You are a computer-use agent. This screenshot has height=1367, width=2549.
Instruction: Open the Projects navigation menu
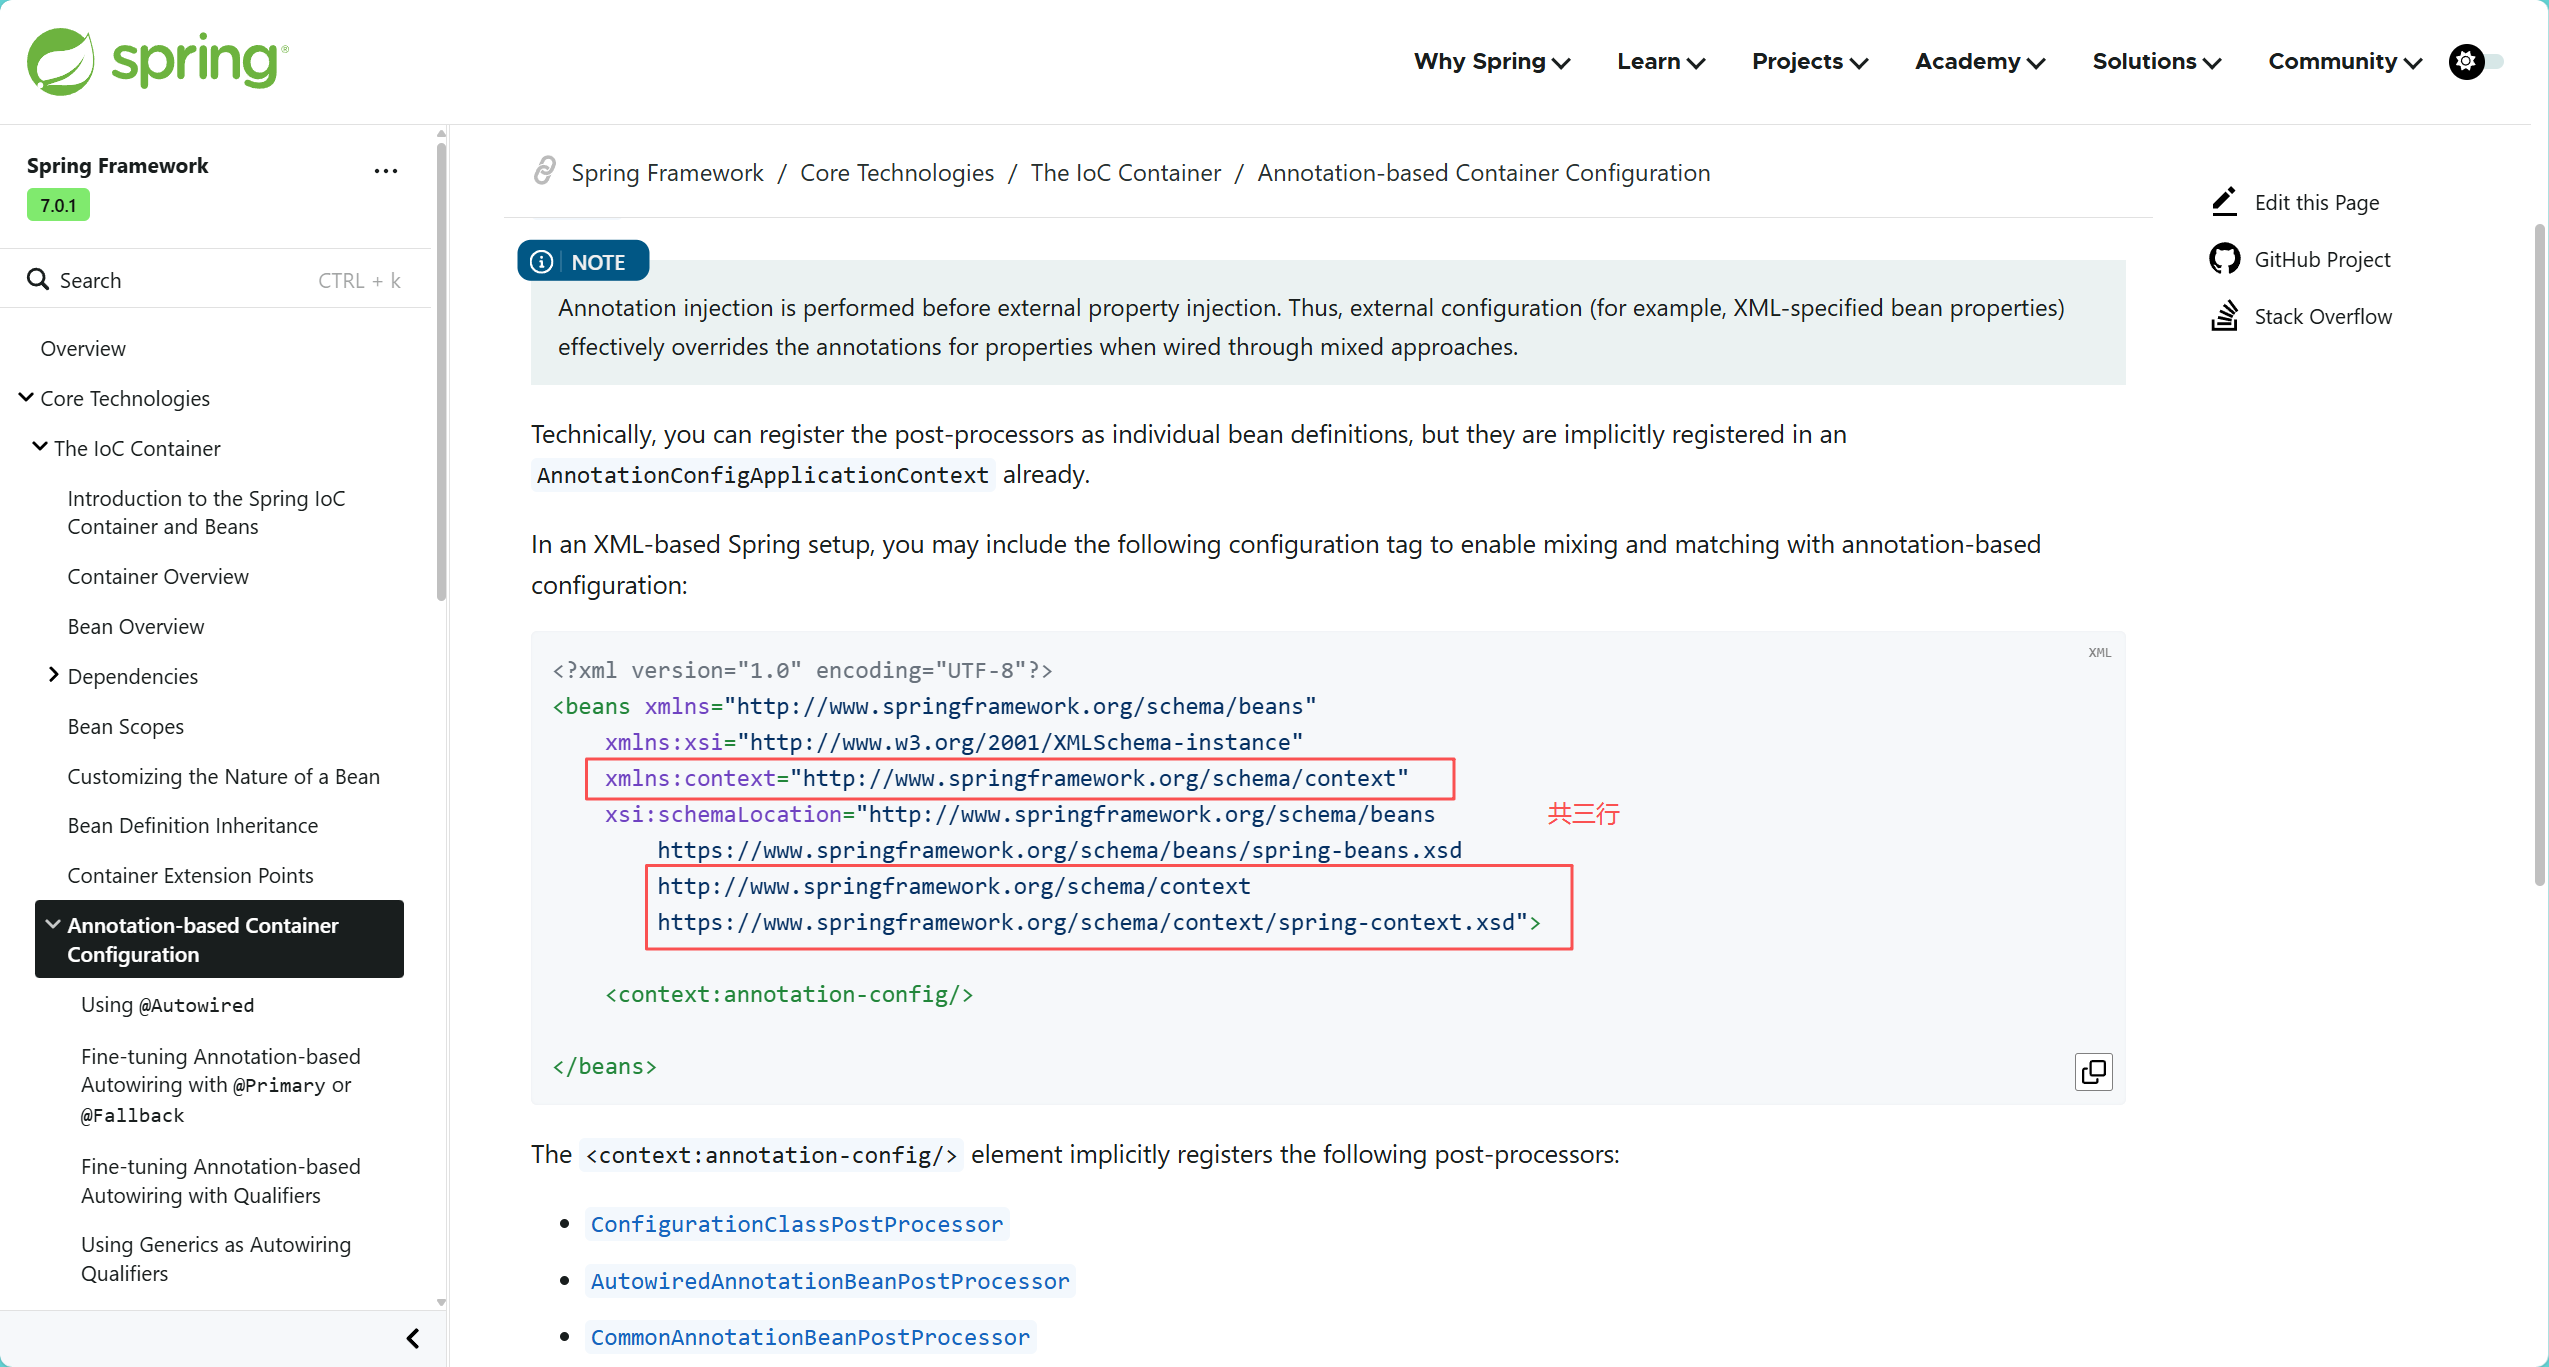(x=1809, y=61)
